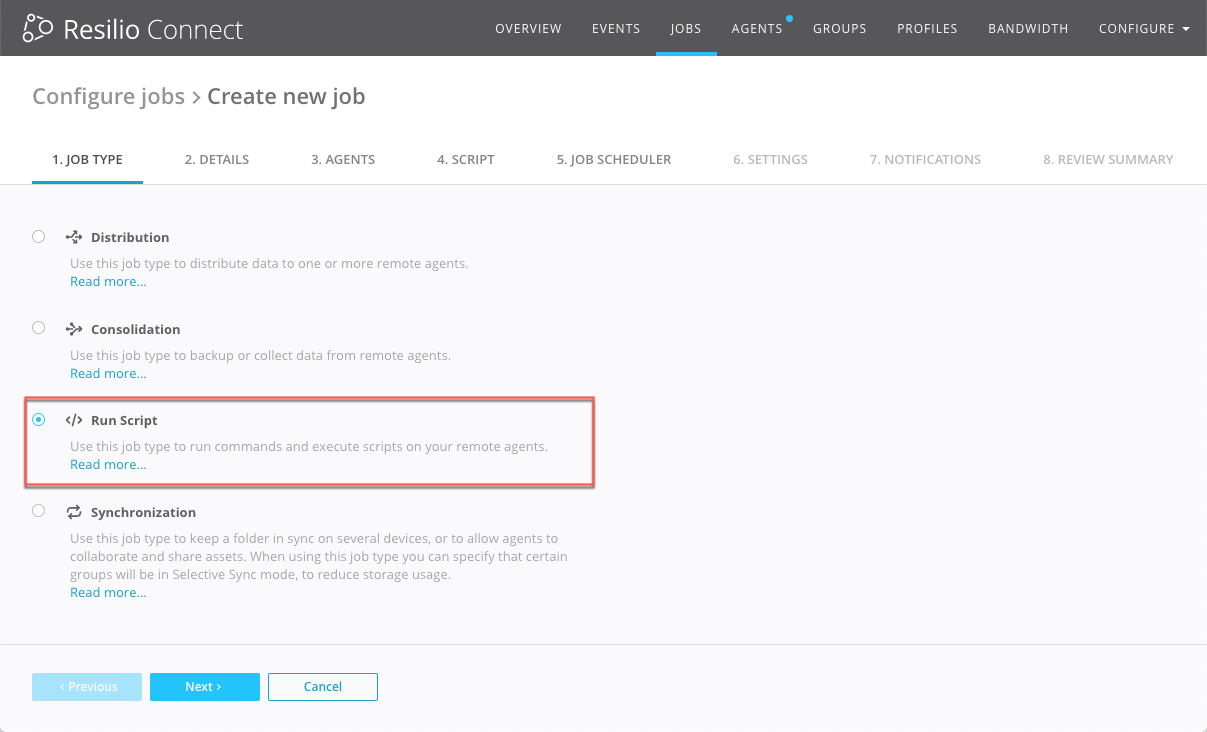1207x732 pixels.
Task: Click the Distribution job type icon
Action: coord(73,237)
